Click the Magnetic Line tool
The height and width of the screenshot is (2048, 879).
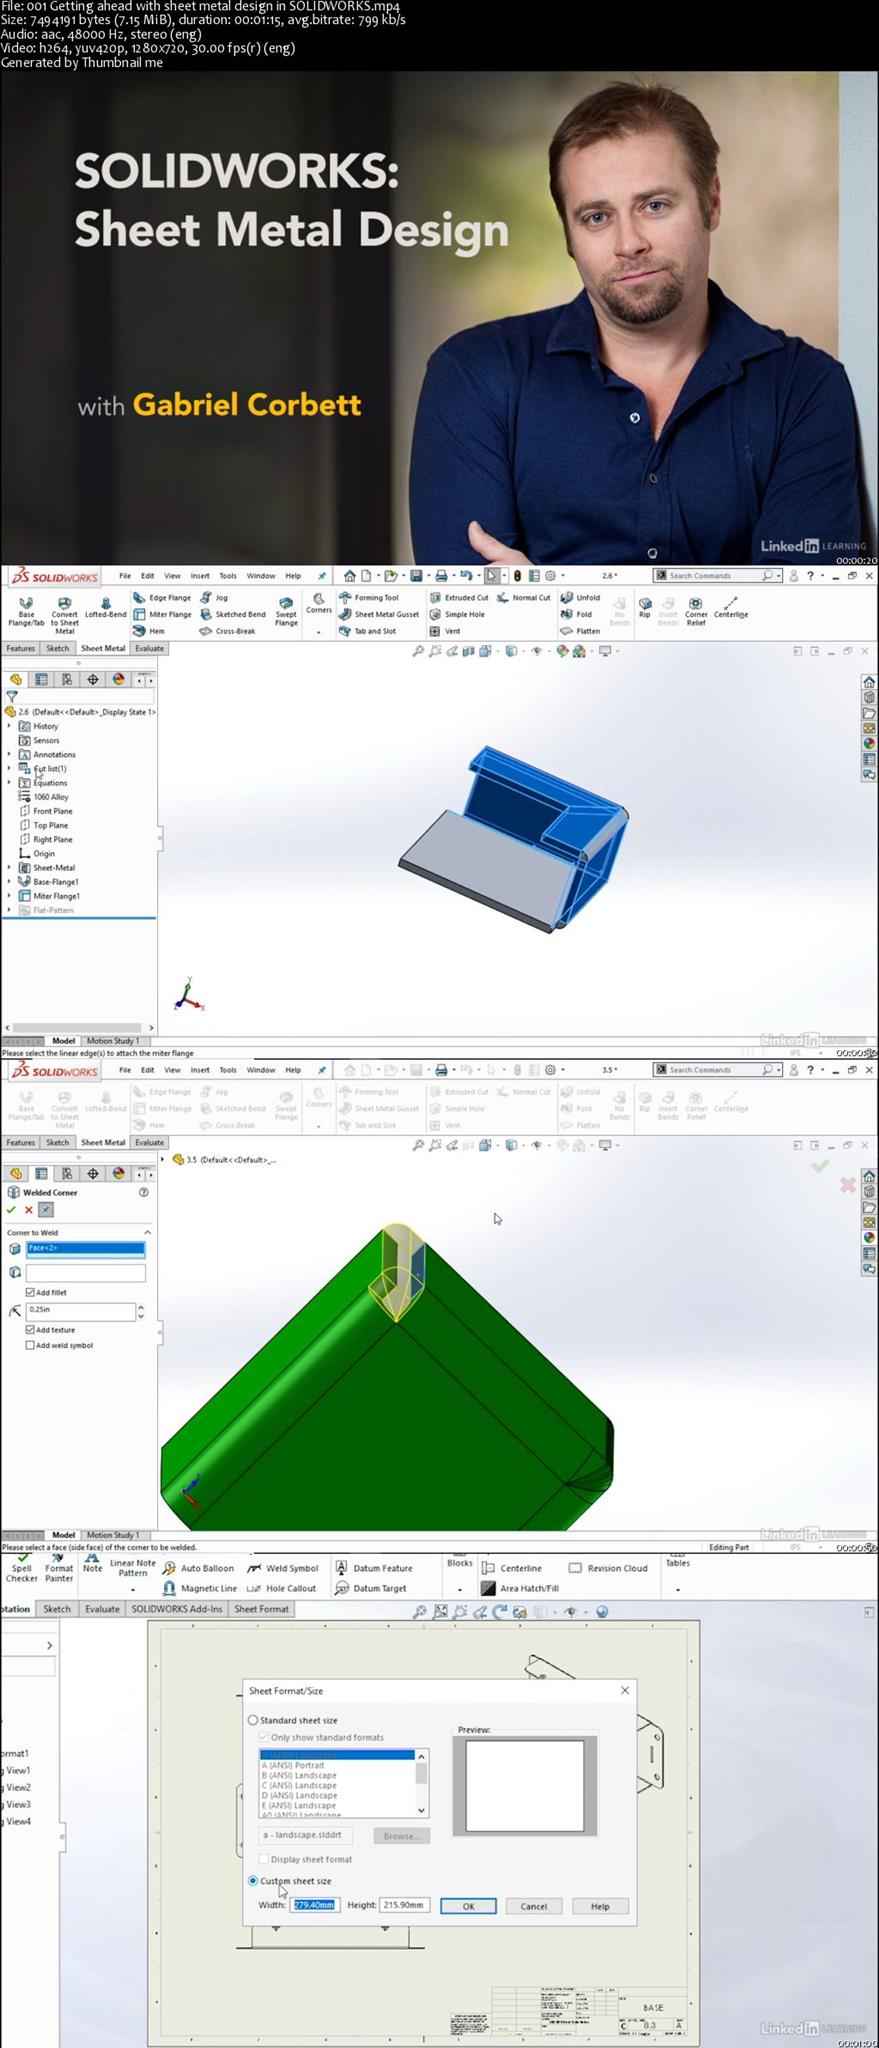click(x=200, y=1588)
